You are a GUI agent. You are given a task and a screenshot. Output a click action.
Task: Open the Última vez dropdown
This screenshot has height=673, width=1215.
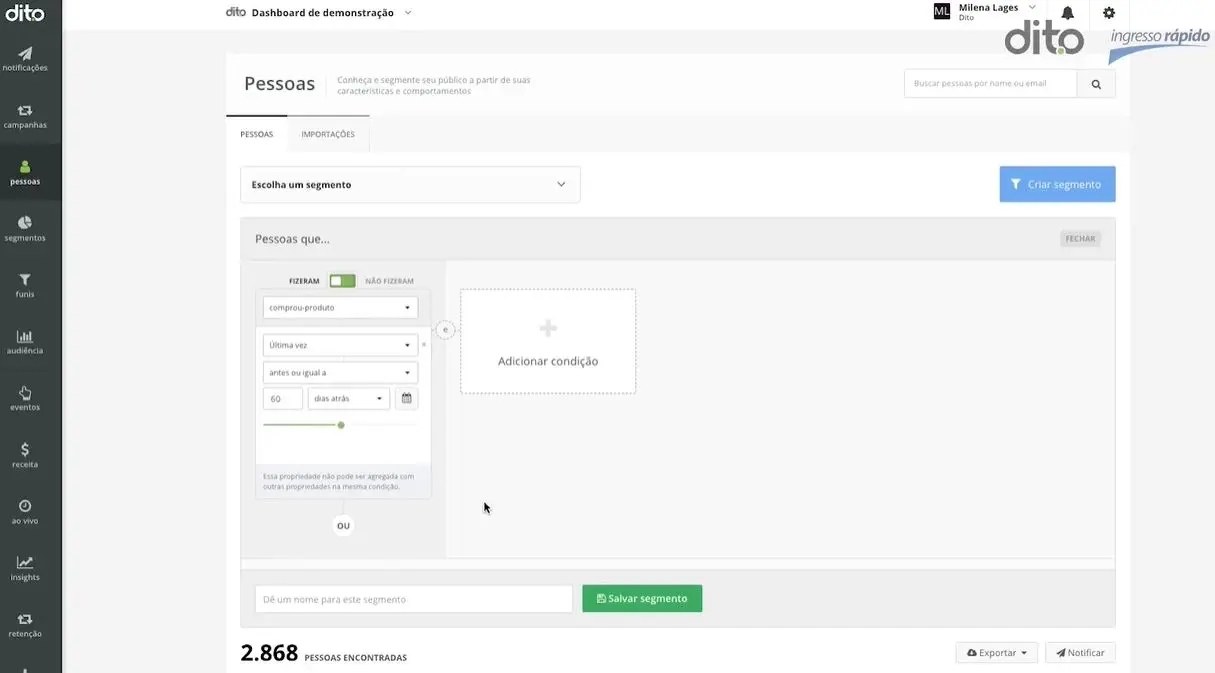(x=340, y=345)
